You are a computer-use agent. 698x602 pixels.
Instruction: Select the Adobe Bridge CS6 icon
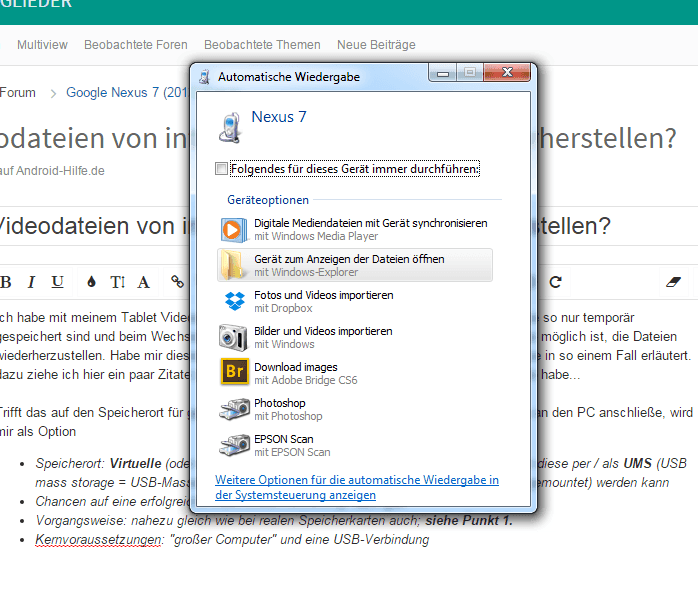point(235,371)
